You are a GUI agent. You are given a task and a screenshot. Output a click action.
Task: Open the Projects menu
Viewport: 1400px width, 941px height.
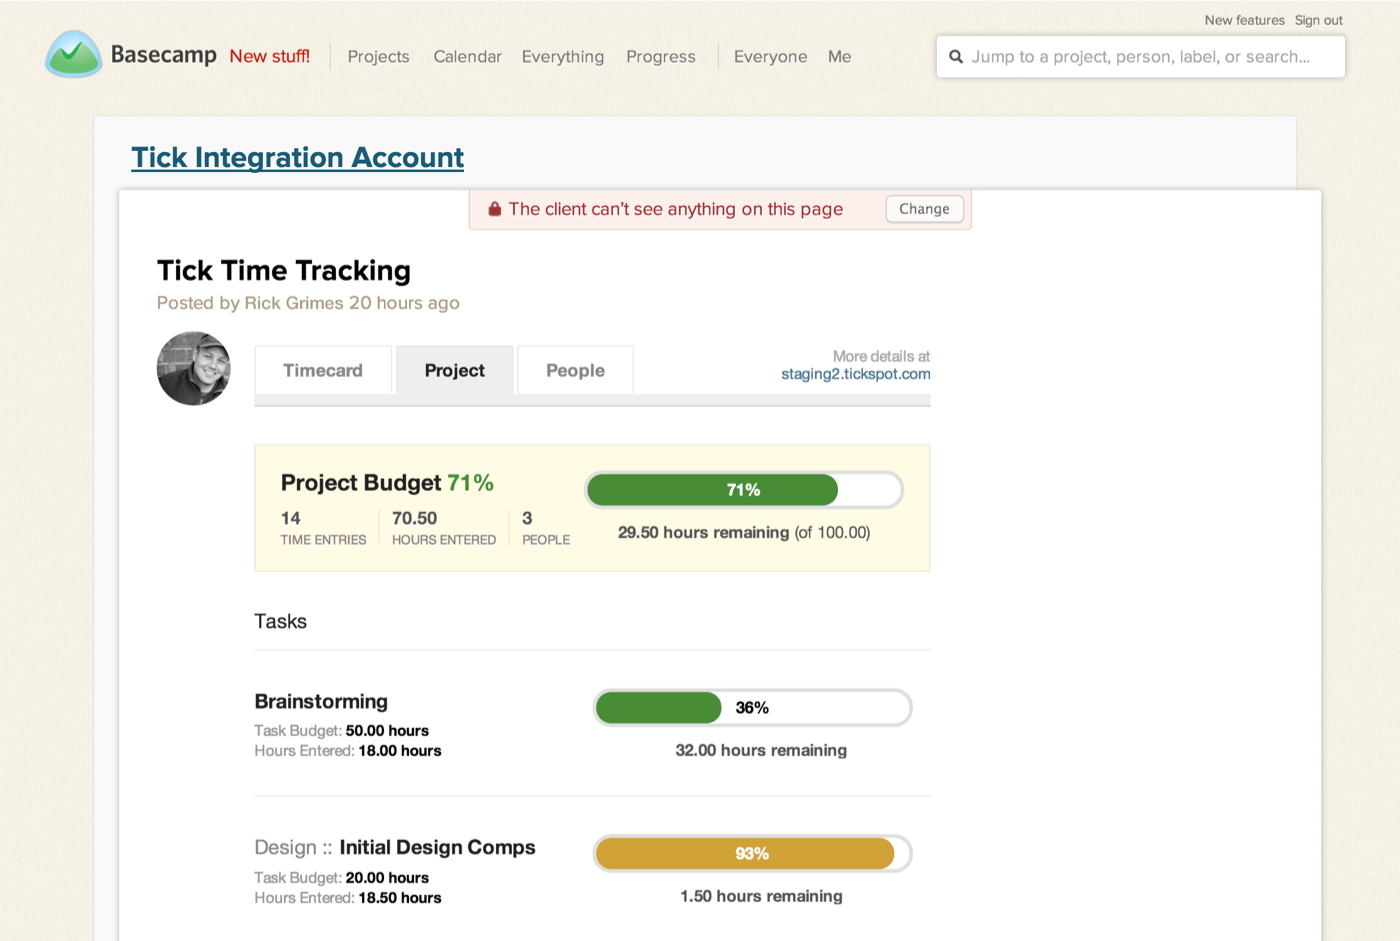tap(378, 57)
